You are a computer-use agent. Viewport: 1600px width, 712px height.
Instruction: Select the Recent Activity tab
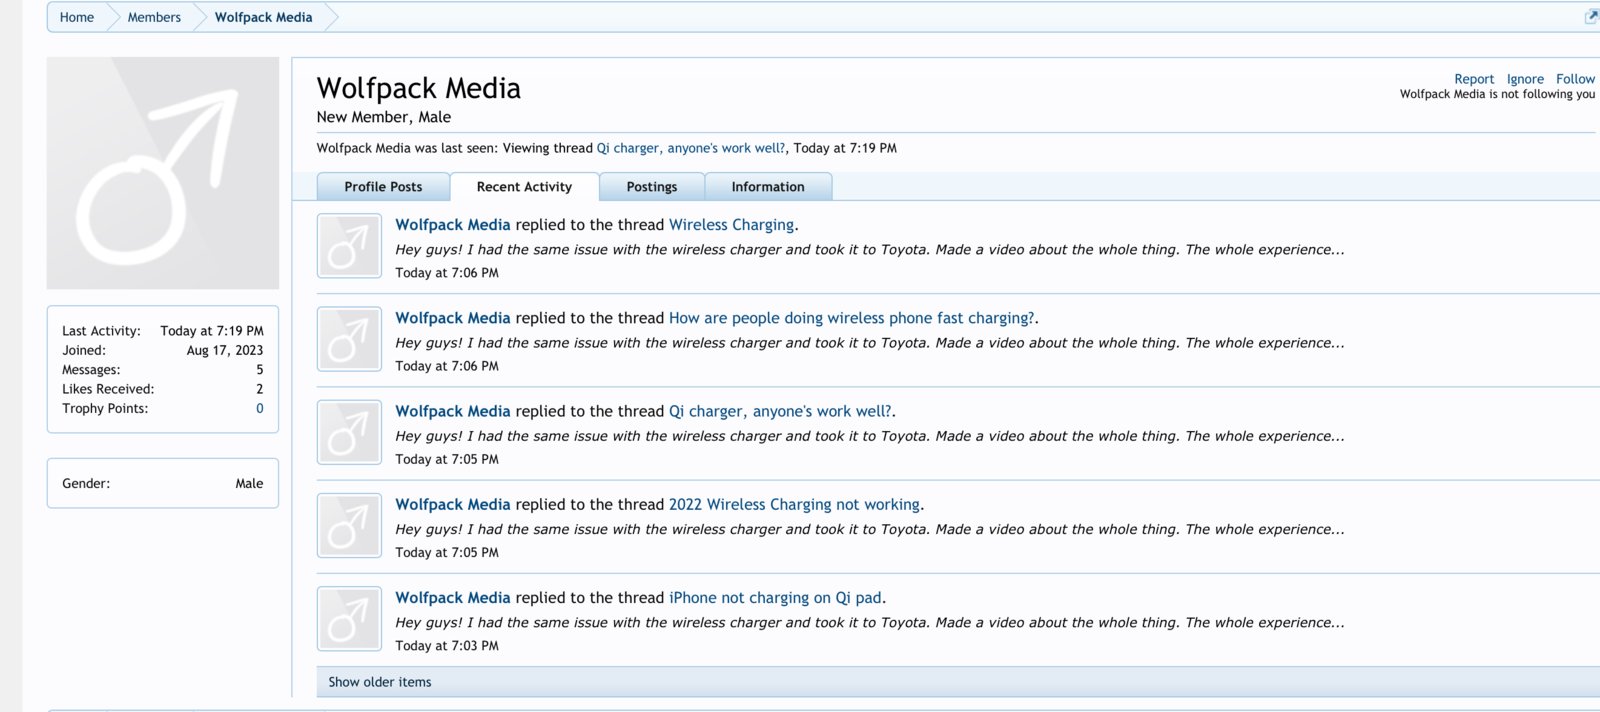point(524,187)
